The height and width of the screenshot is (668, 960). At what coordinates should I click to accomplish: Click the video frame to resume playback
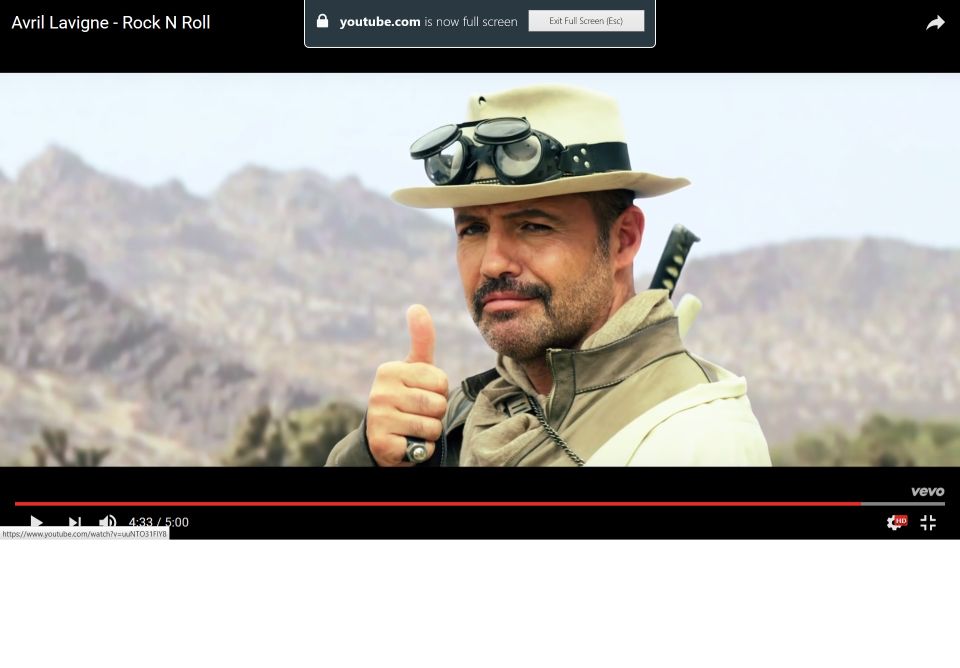coord(480,269)
